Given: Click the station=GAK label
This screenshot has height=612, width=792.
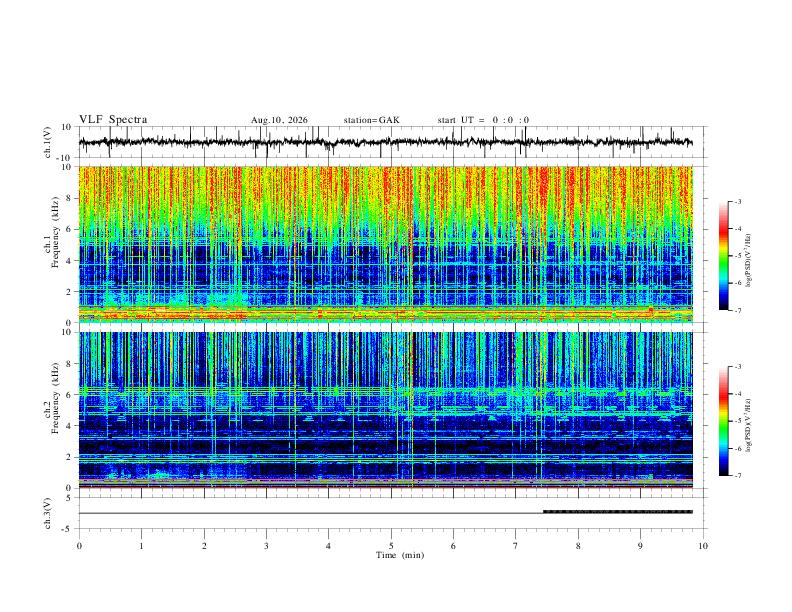Looking at the screenshot, I should click(x=371, y=120).
